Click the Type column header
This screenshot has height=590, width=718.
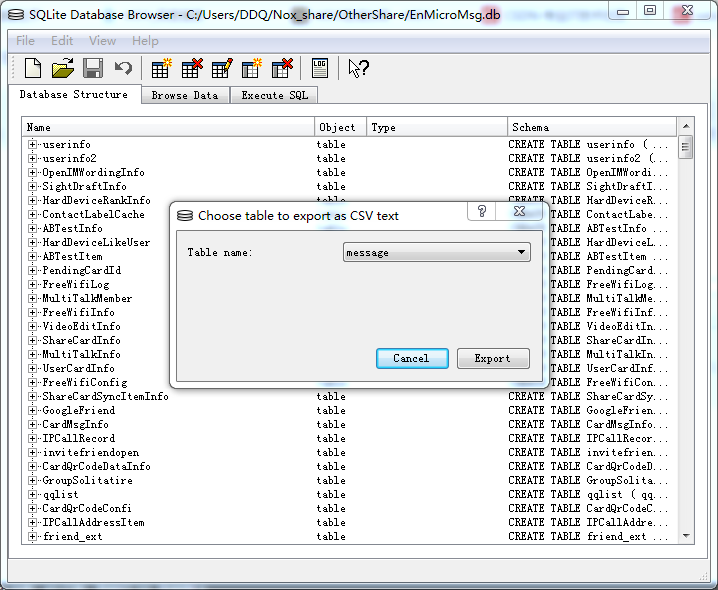coord(437,127)
